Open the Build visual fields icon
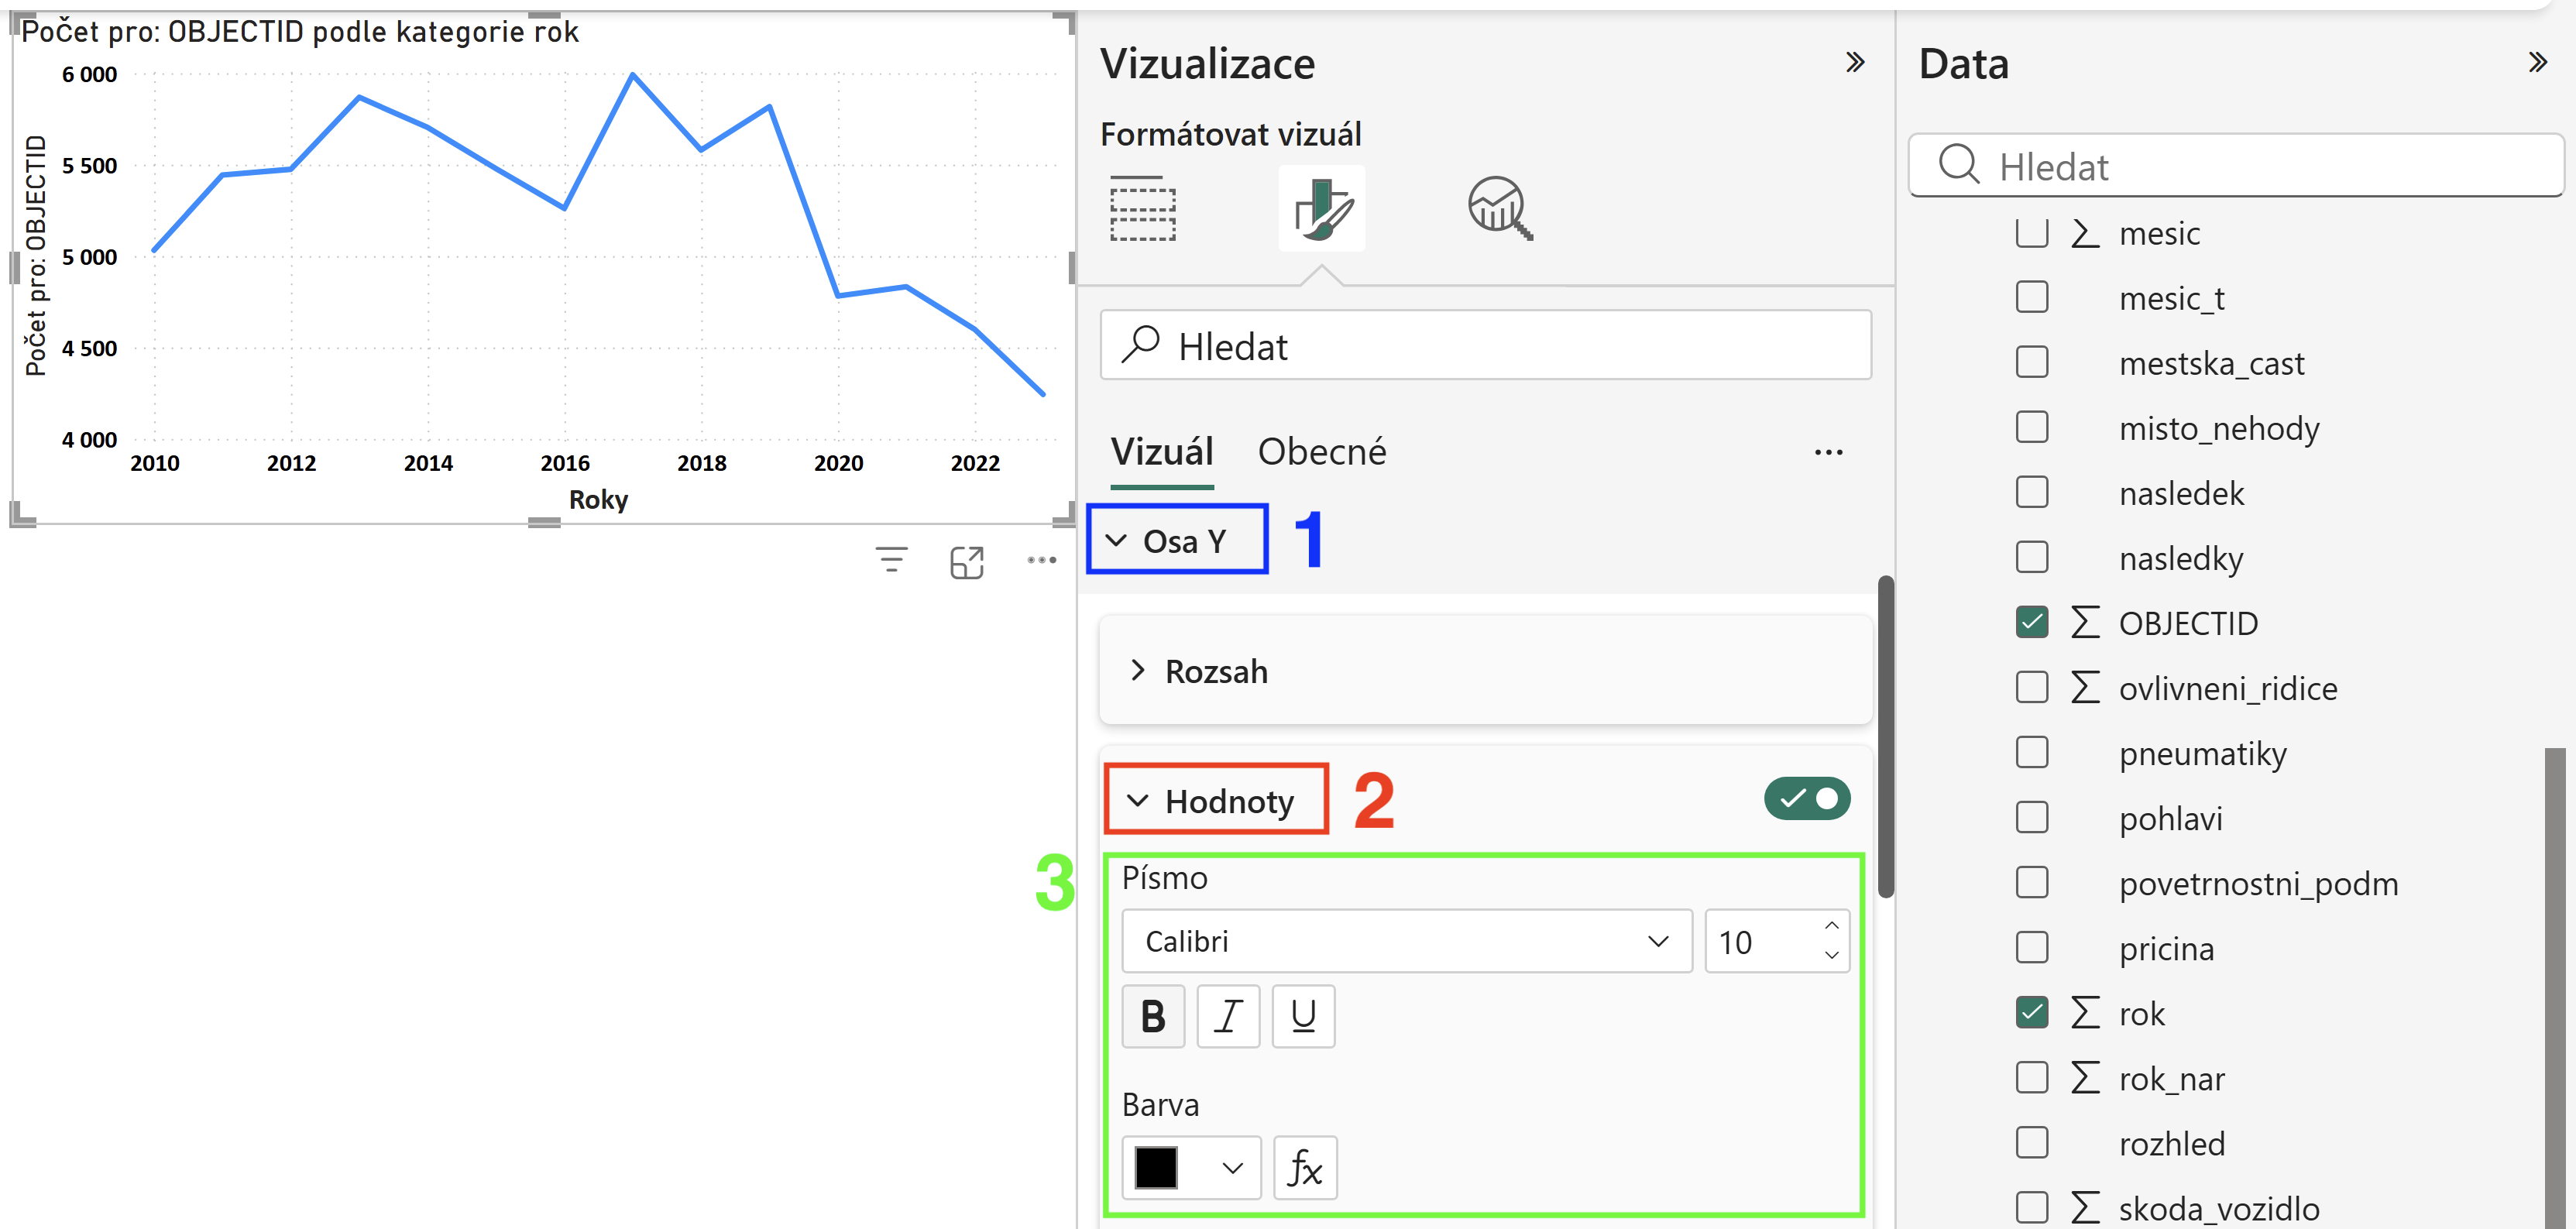 [x=1142, y=209]
